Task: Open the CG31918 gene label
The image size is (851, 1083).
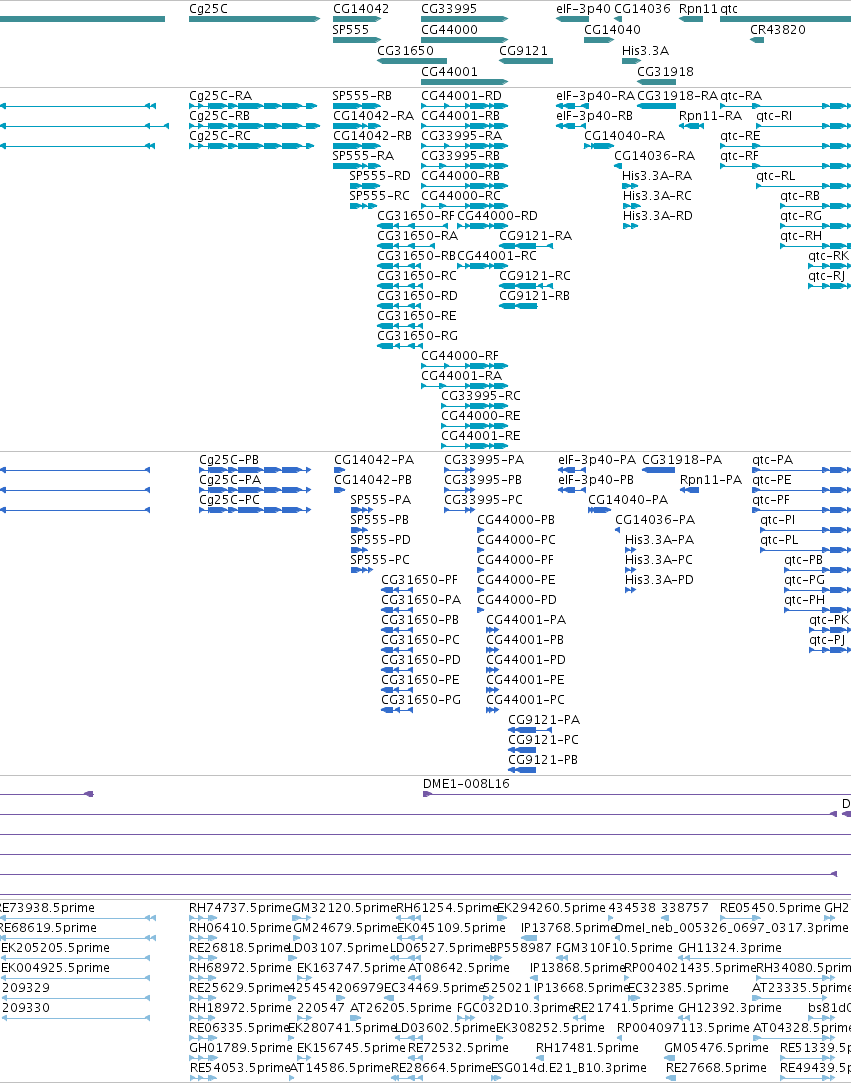Action: [x=665, y=71]
